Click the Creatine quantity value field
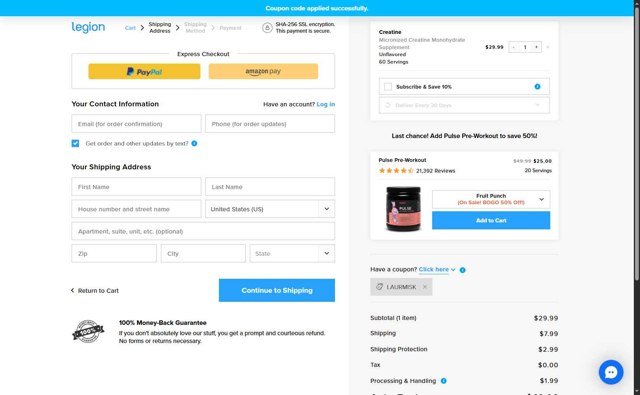The width and height of the screenshot is (640, 395). click(x=525, y=47)
